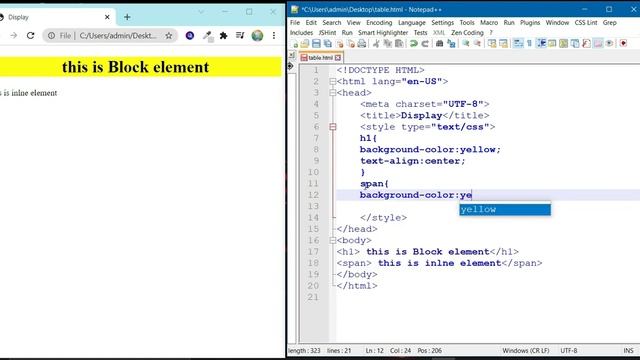Click the Replace toolbar icon
The height and width of the screenshot is (360, 640).
pyautogui.click(x=451, y=44)
